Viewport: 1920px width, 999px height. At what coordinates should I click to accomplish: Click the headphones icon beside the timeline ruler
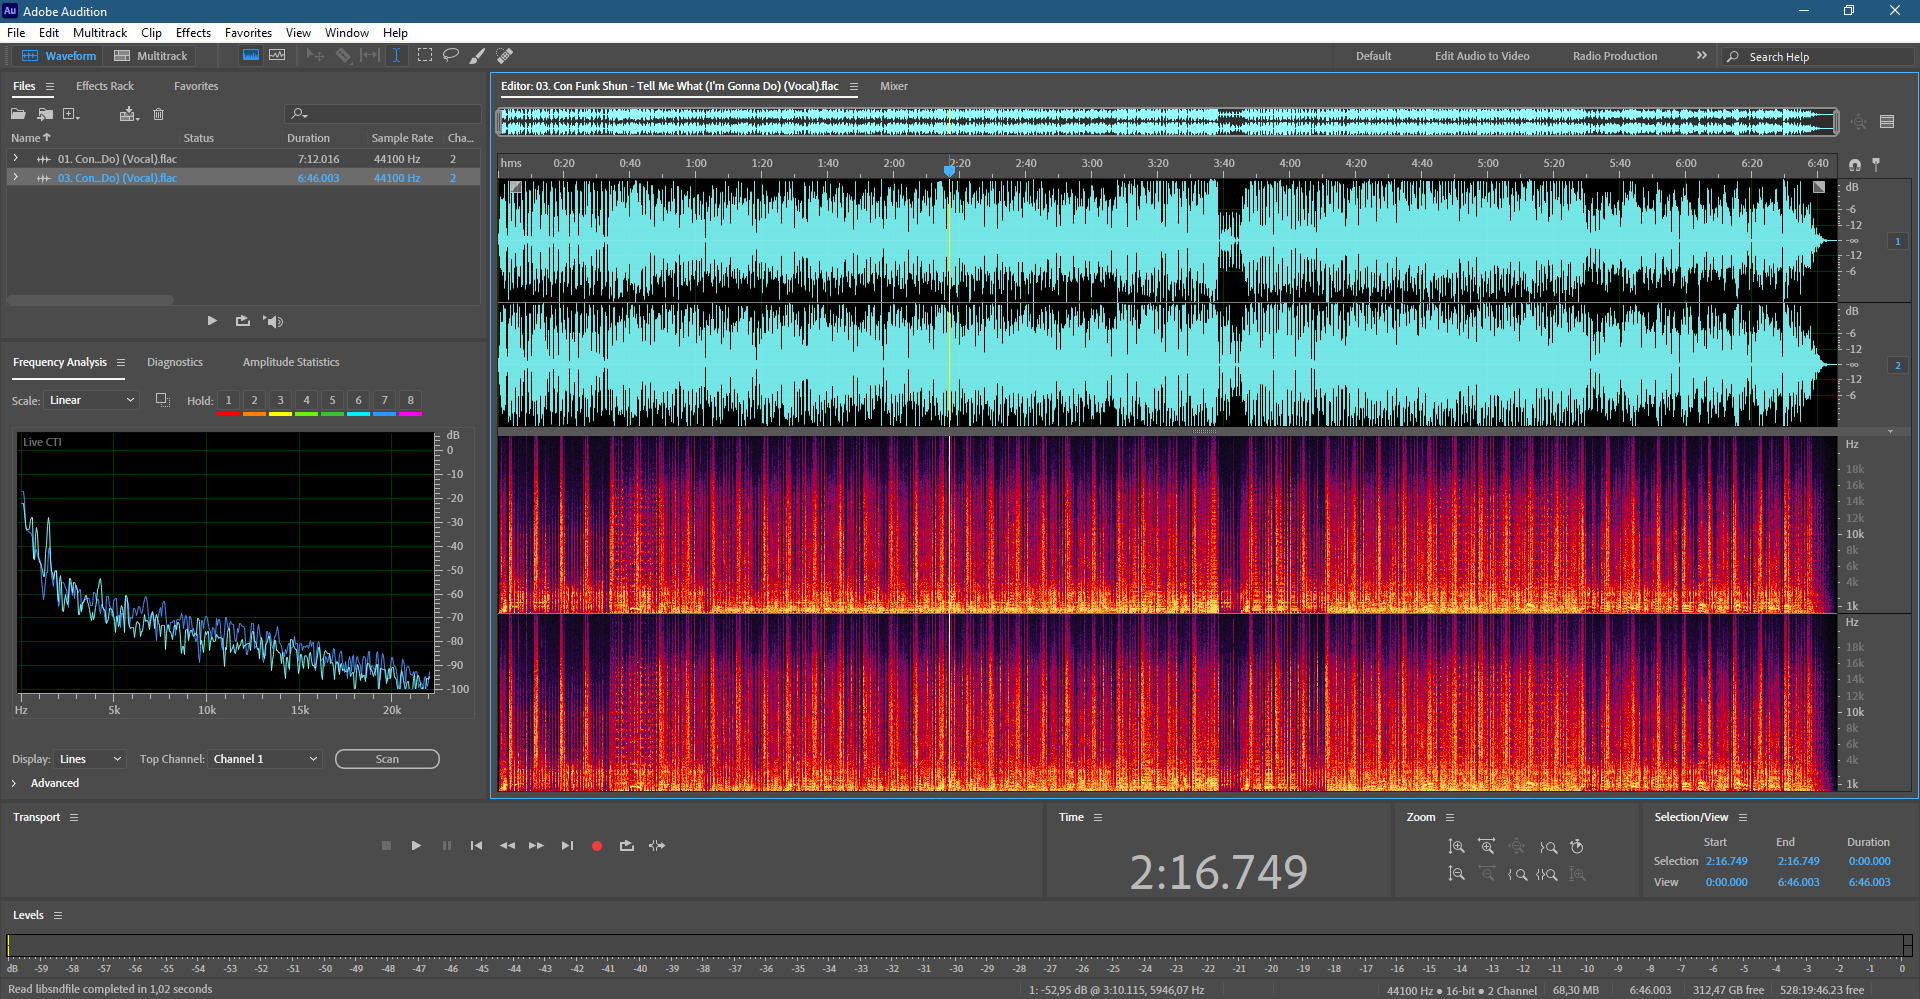coord(1855,164)
